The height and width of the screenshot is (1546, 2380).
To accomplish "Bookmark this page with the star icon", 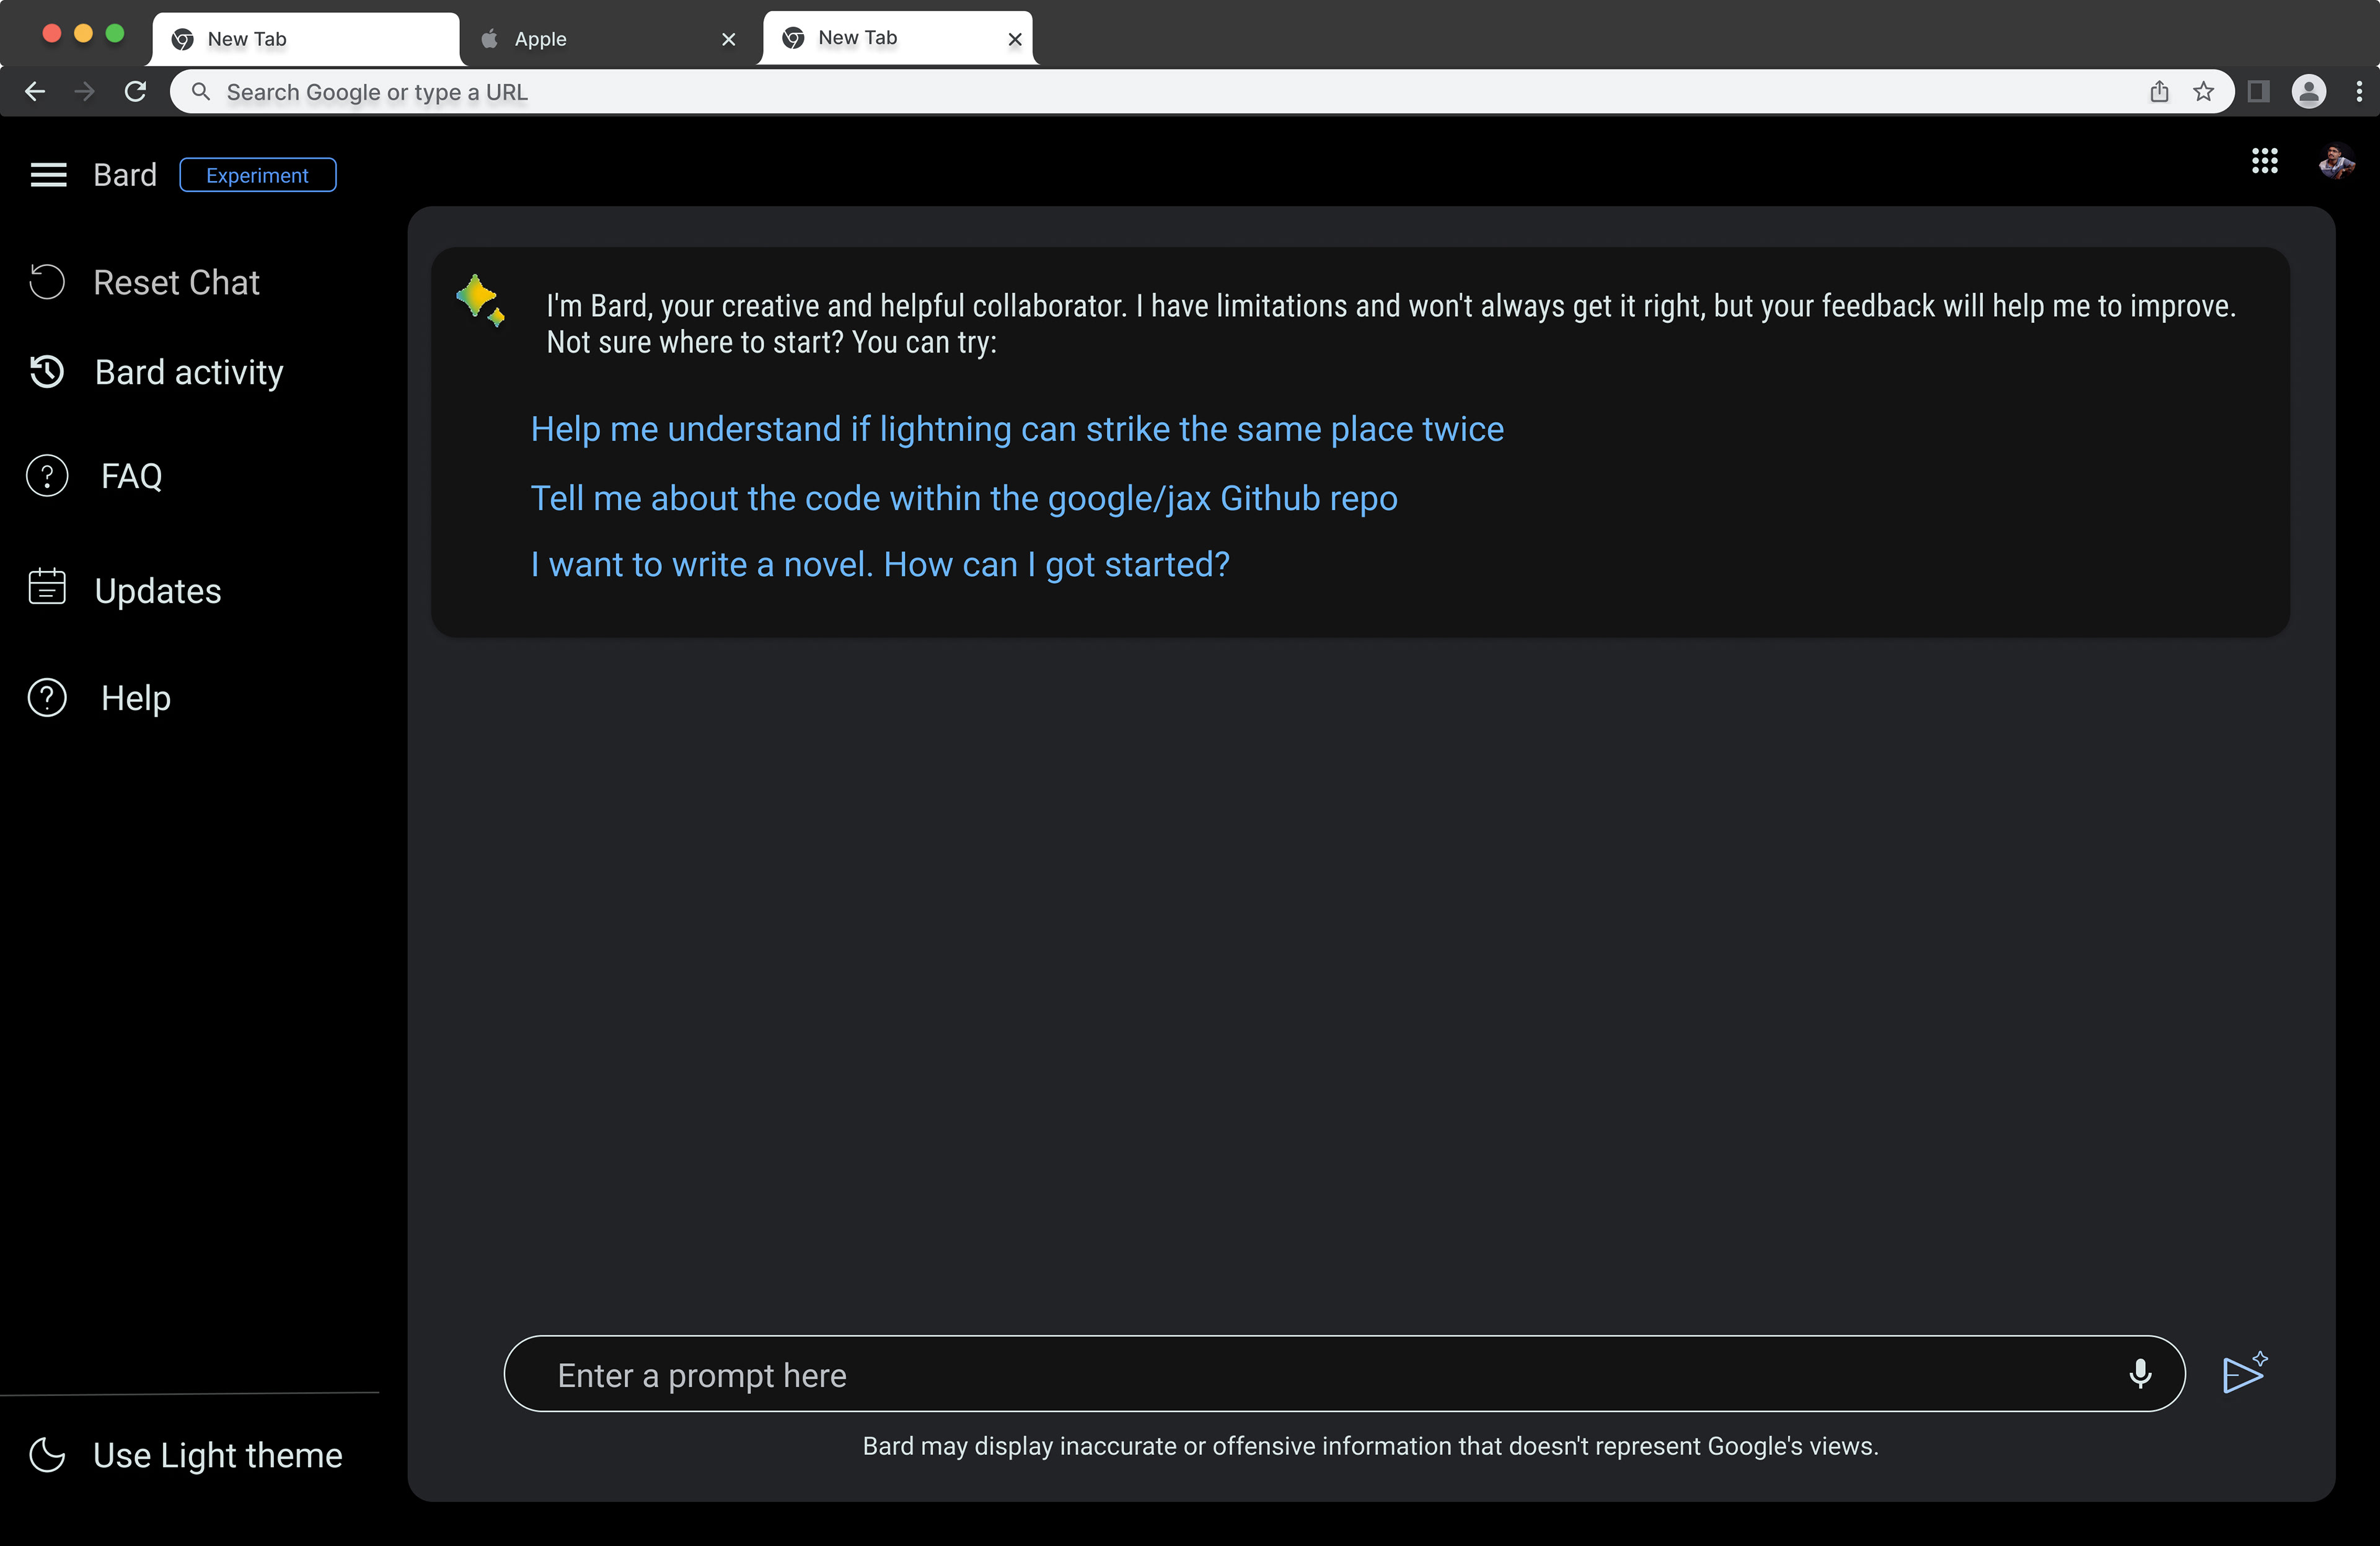I will pos(2203,92).
